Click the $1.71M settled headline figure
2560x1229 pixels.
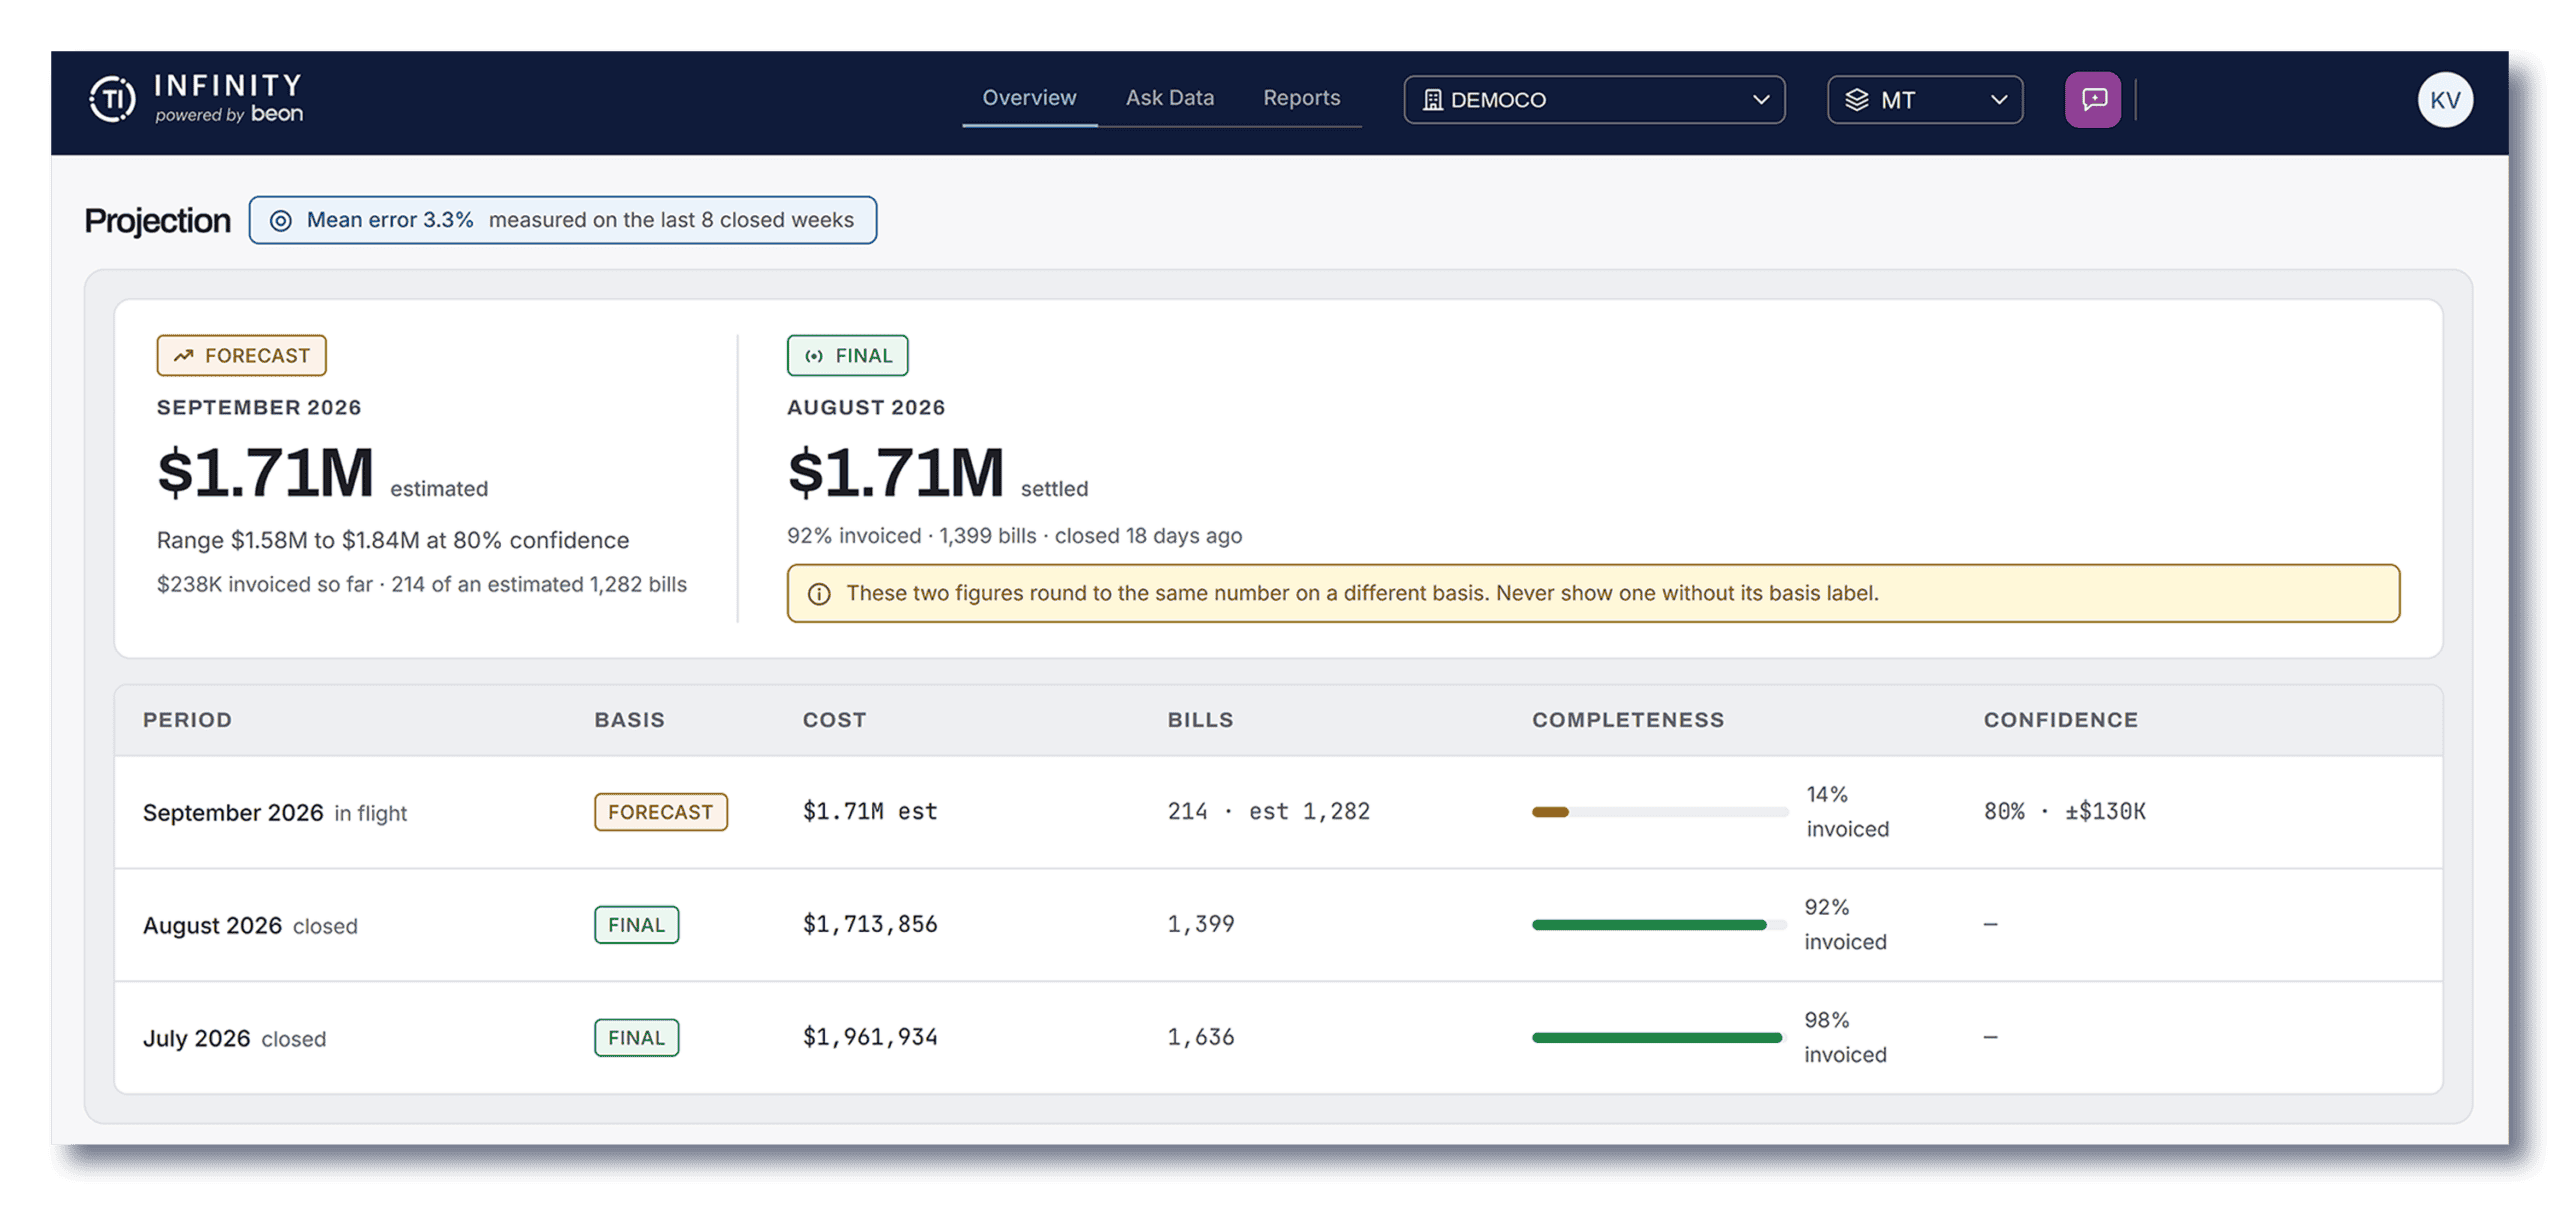point(895,473)
